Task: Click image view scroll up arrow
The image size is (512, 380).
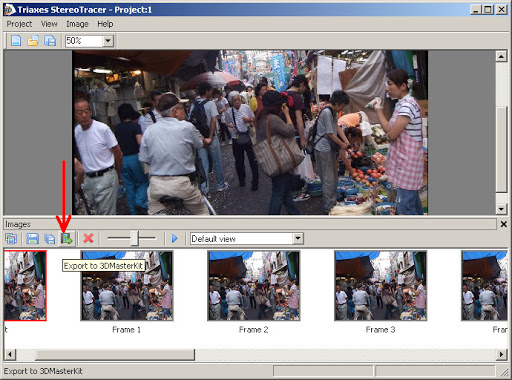Action: pyautogui.click(x=501, y=56)
